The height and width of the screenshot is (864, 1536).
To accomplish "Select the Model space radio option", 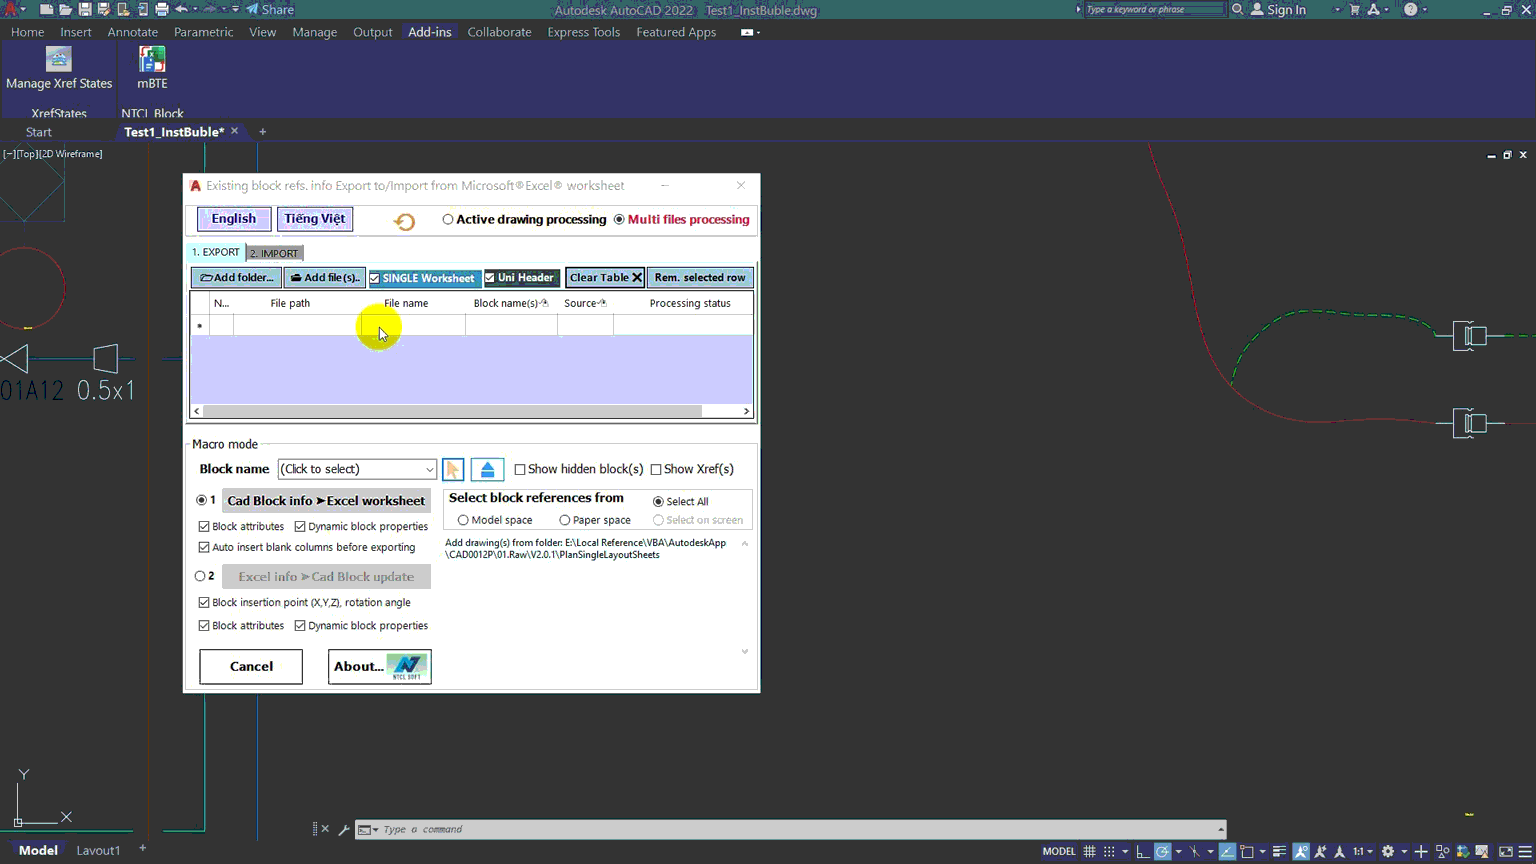I will tap(463, 520).
